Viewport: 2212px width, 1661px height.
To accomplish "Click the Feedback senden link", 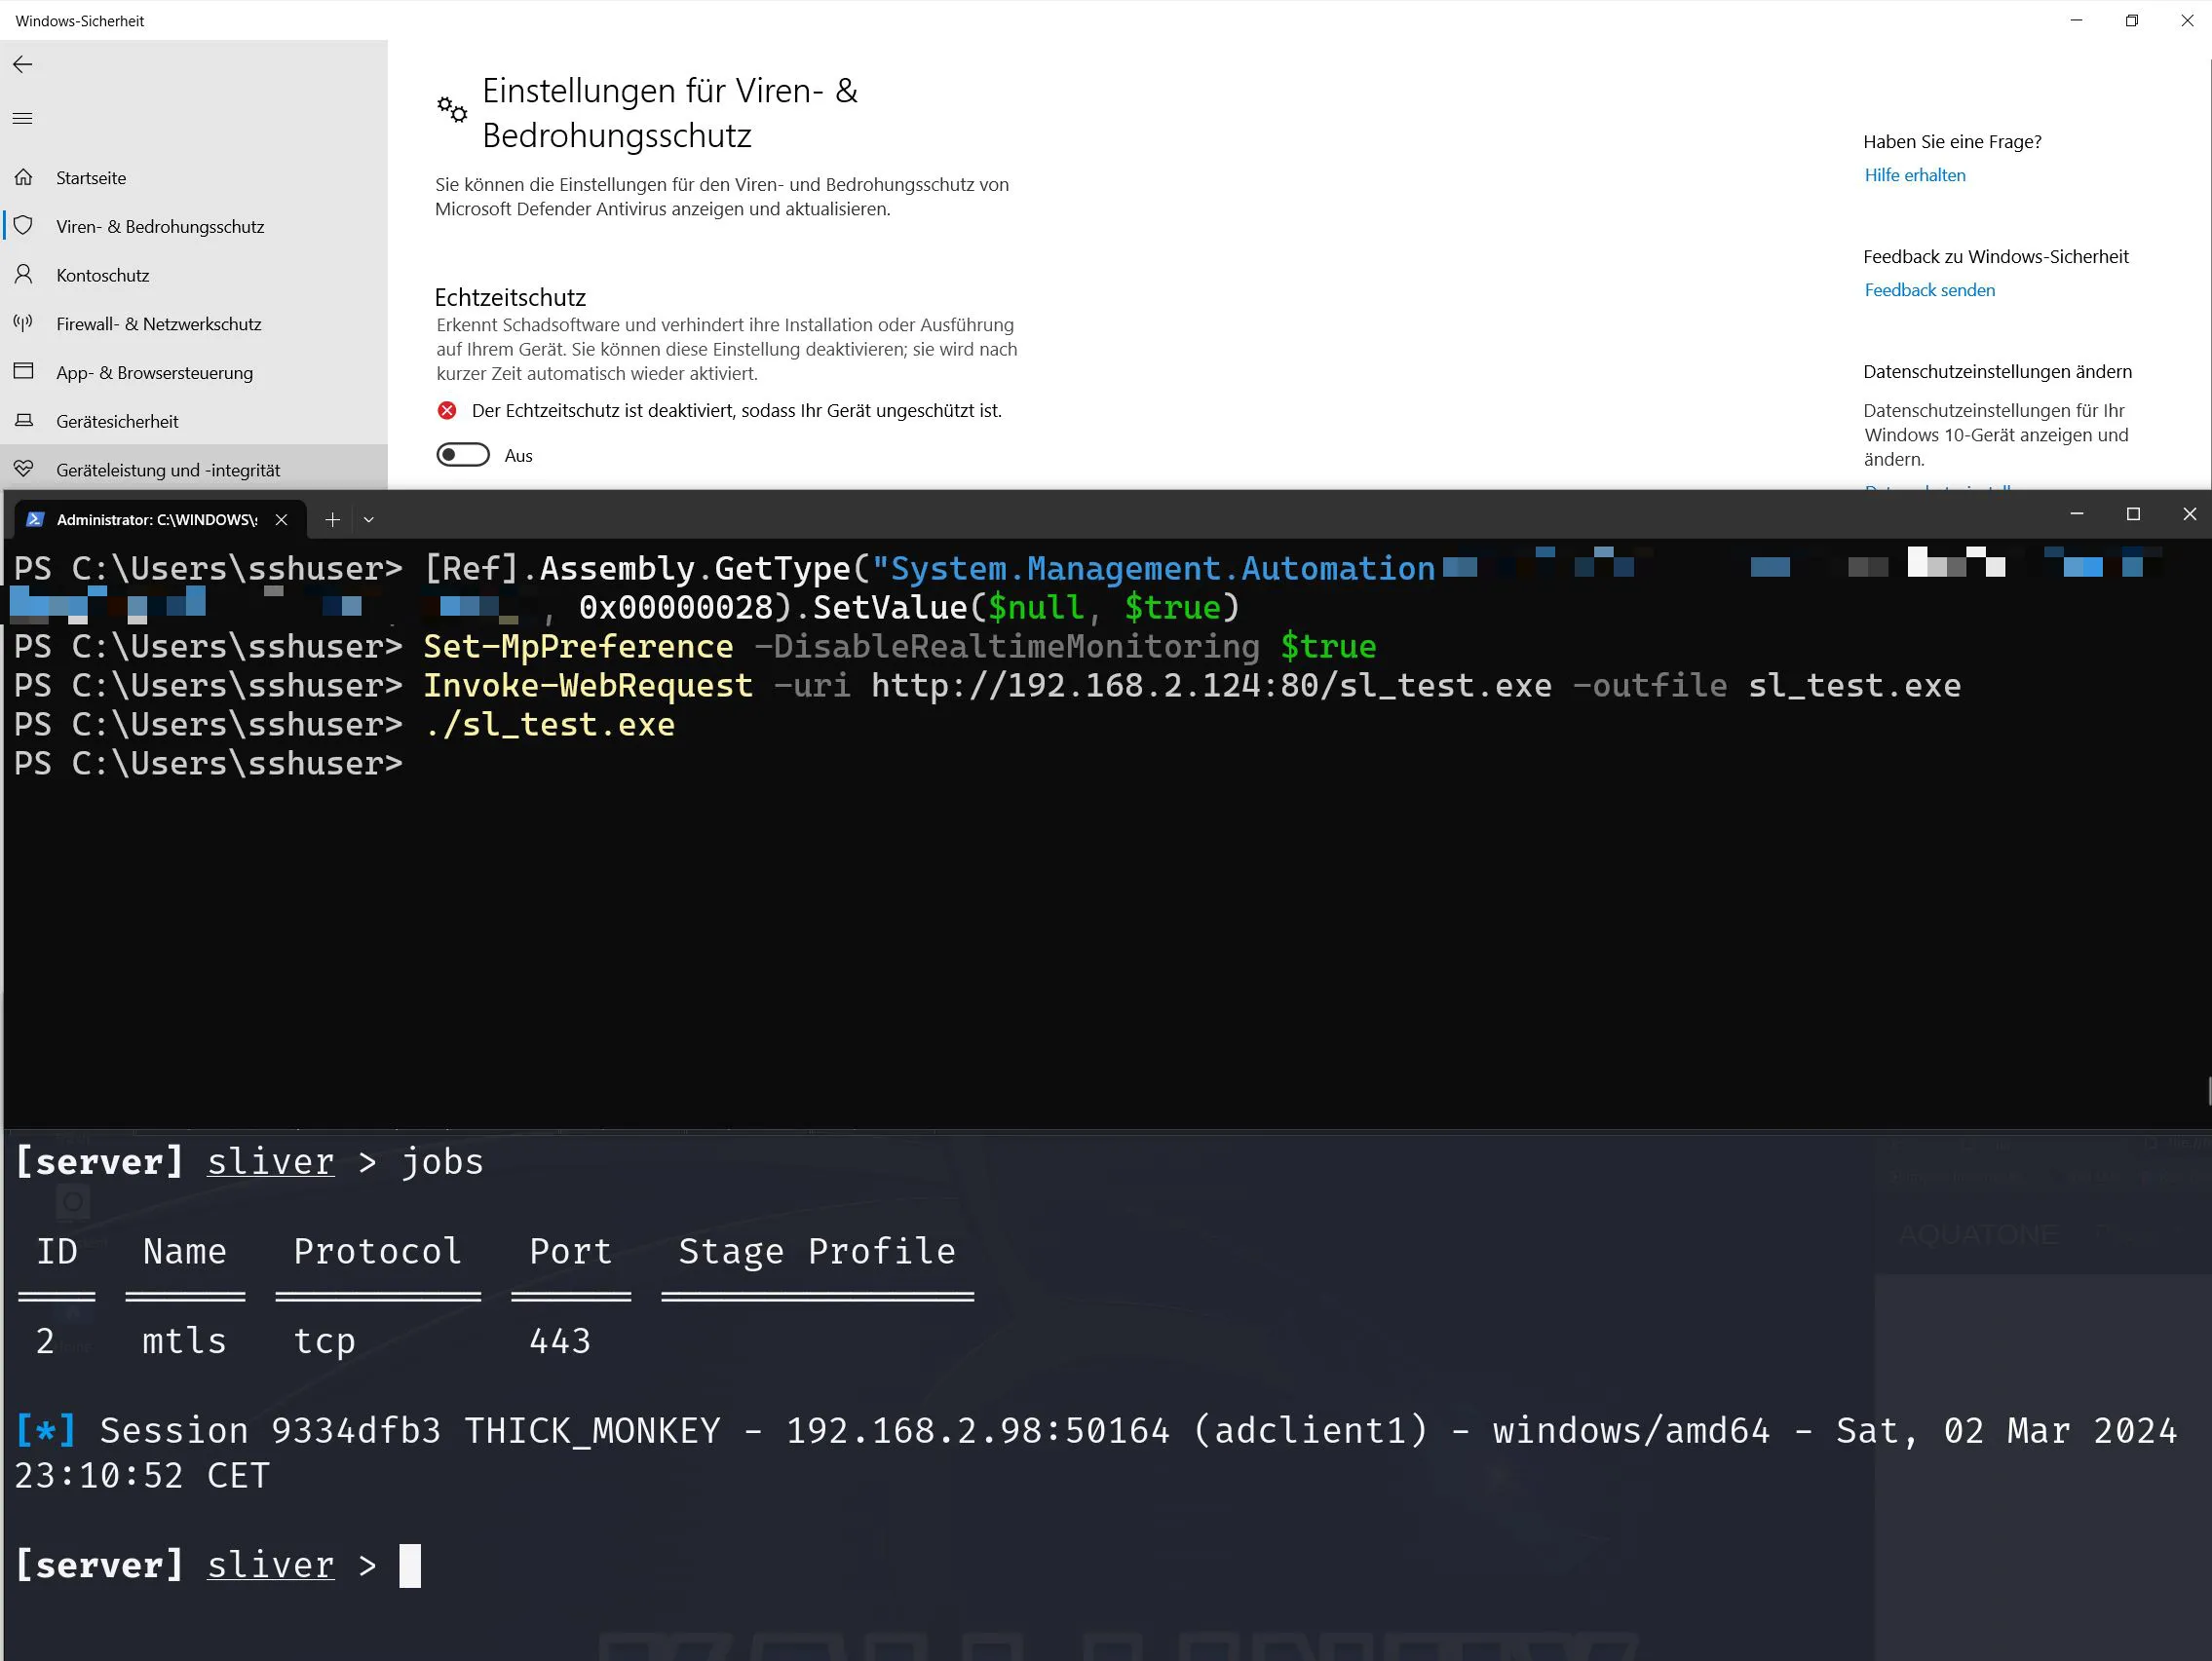I will (1930, 290).
